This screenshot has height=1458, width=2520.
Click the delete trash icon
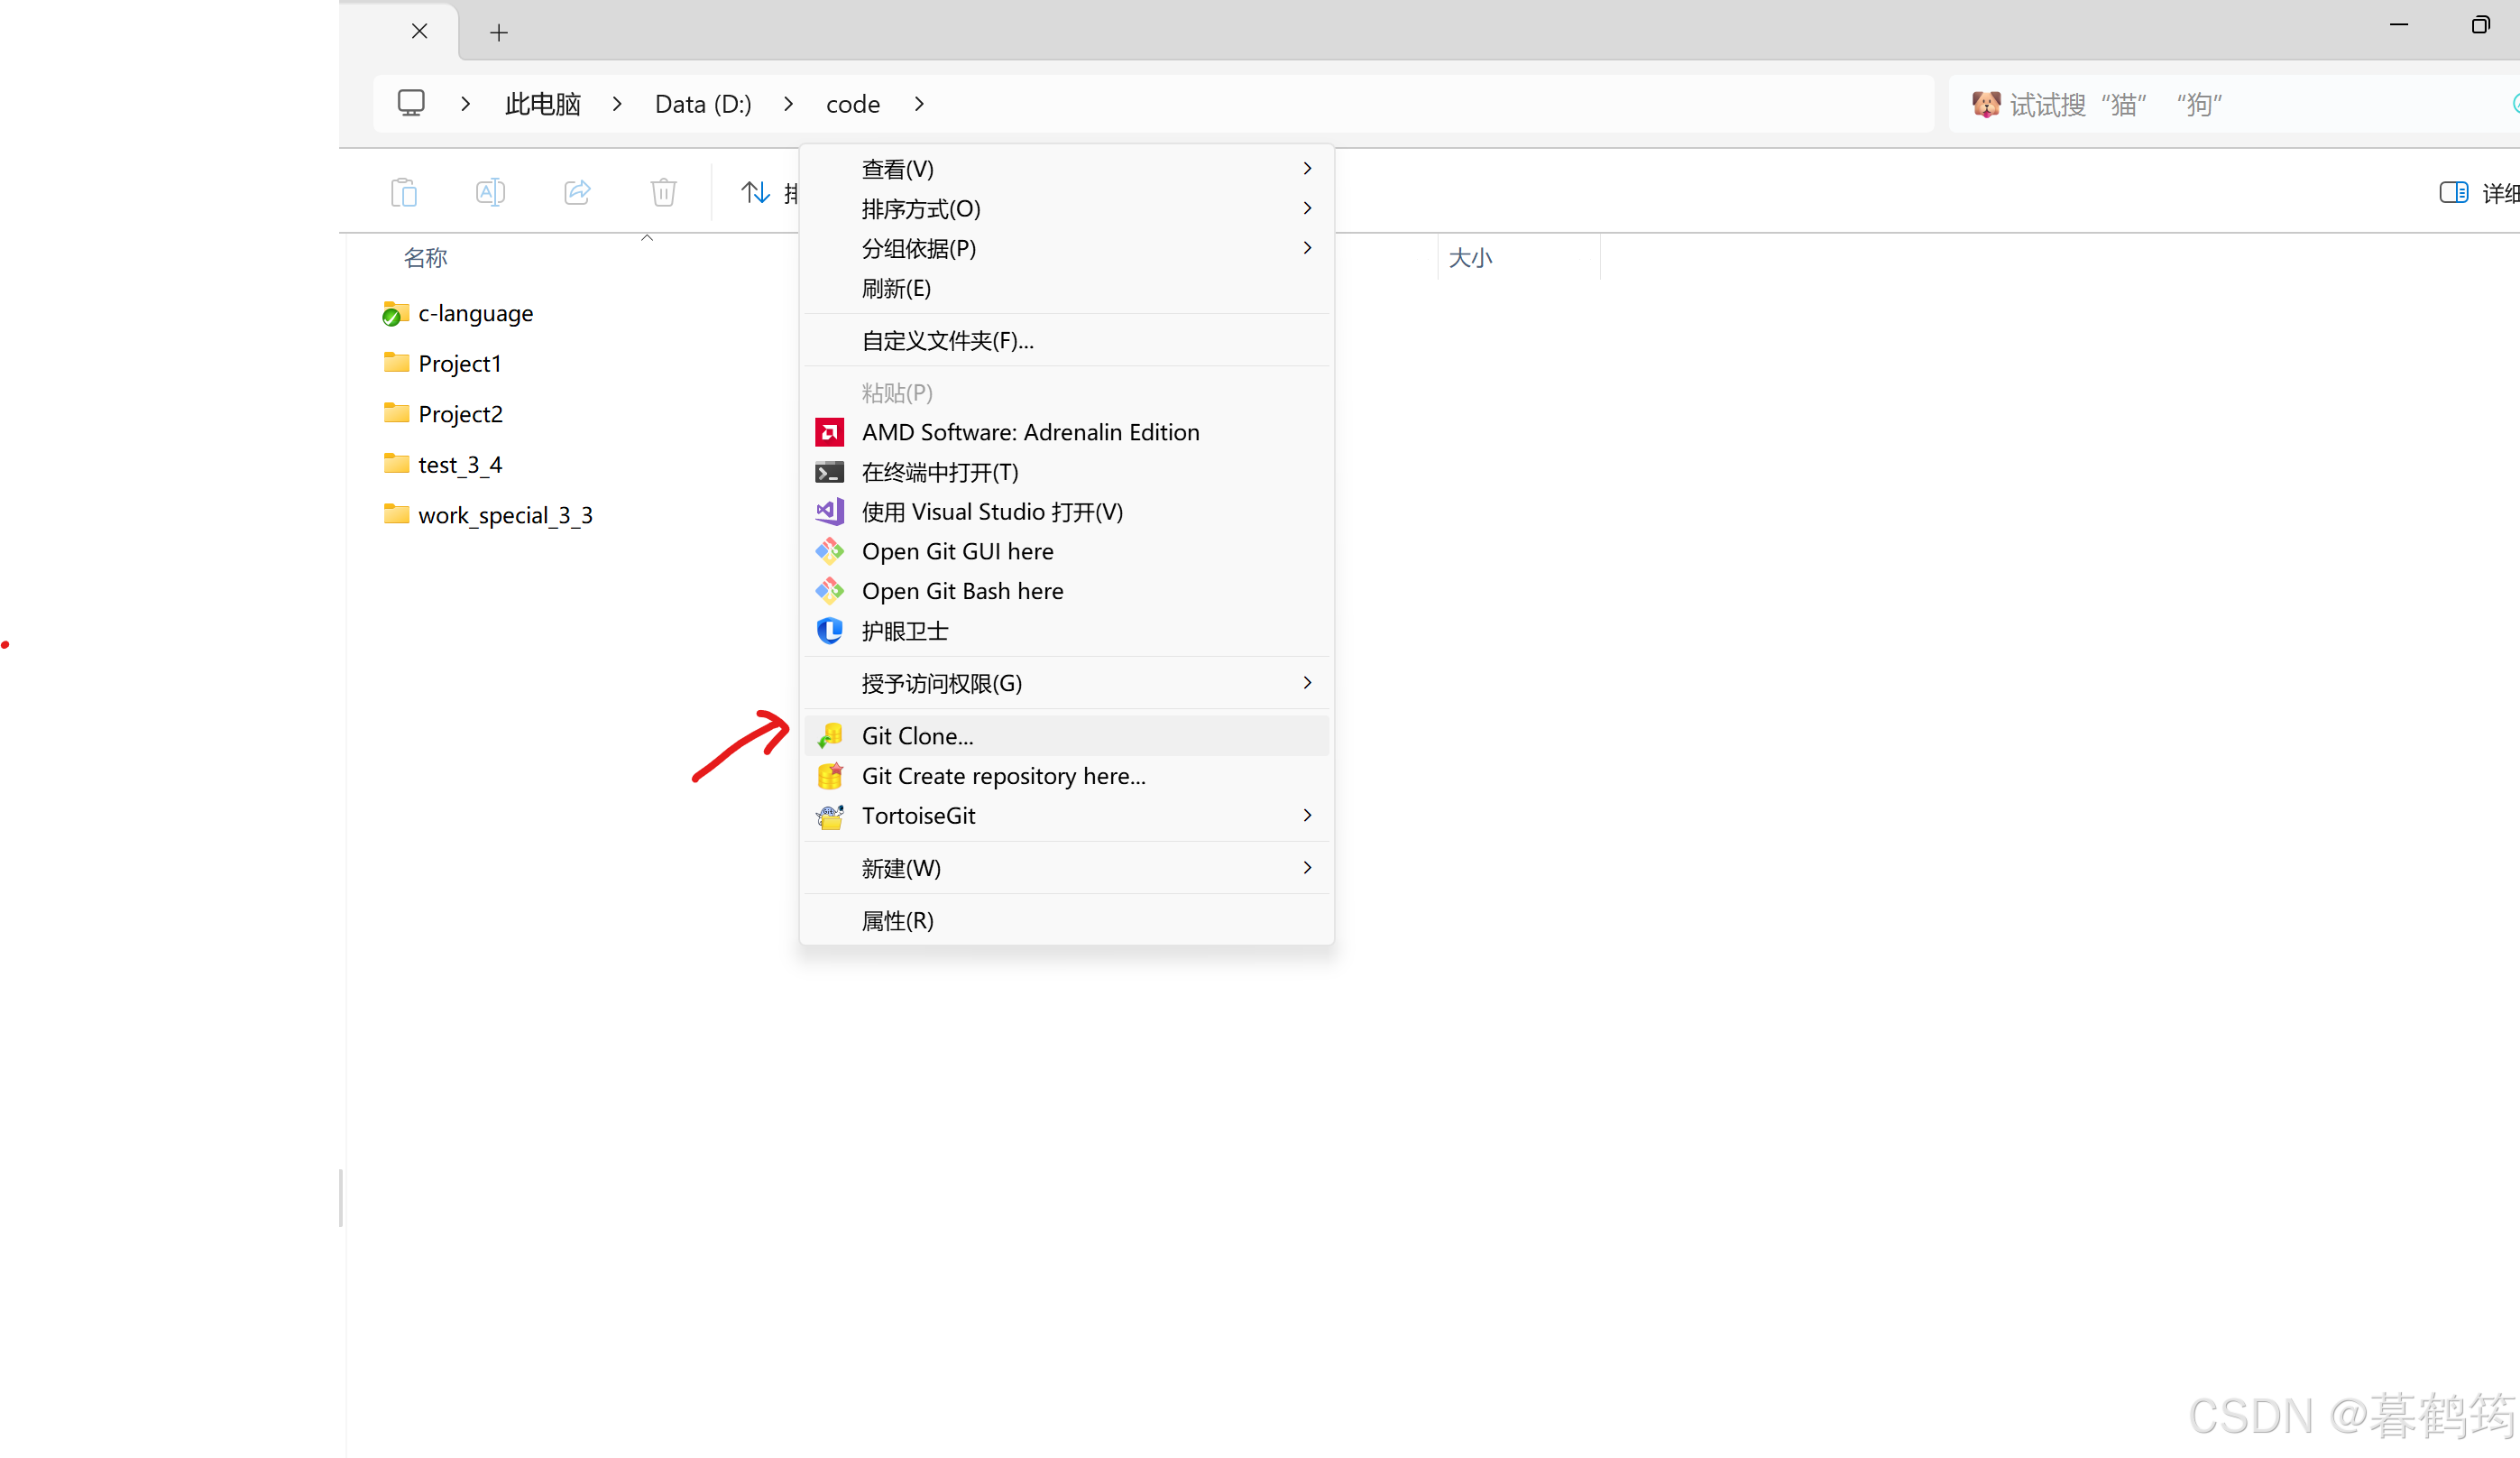[663, 192]
